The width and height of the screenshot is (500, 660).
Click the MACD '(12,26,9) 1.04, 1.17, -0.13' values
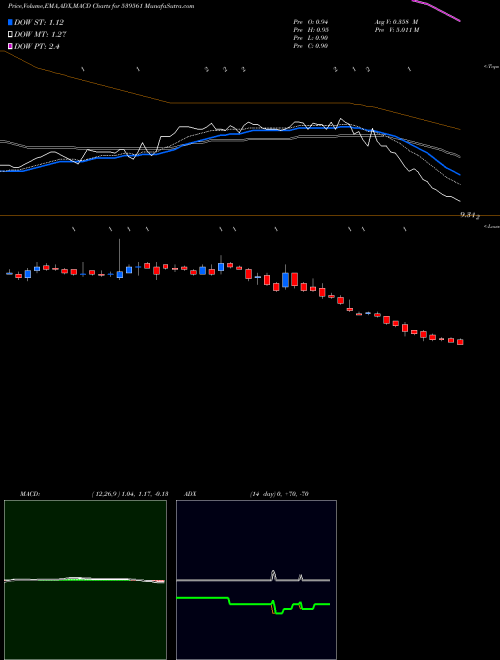coord(130,494)
